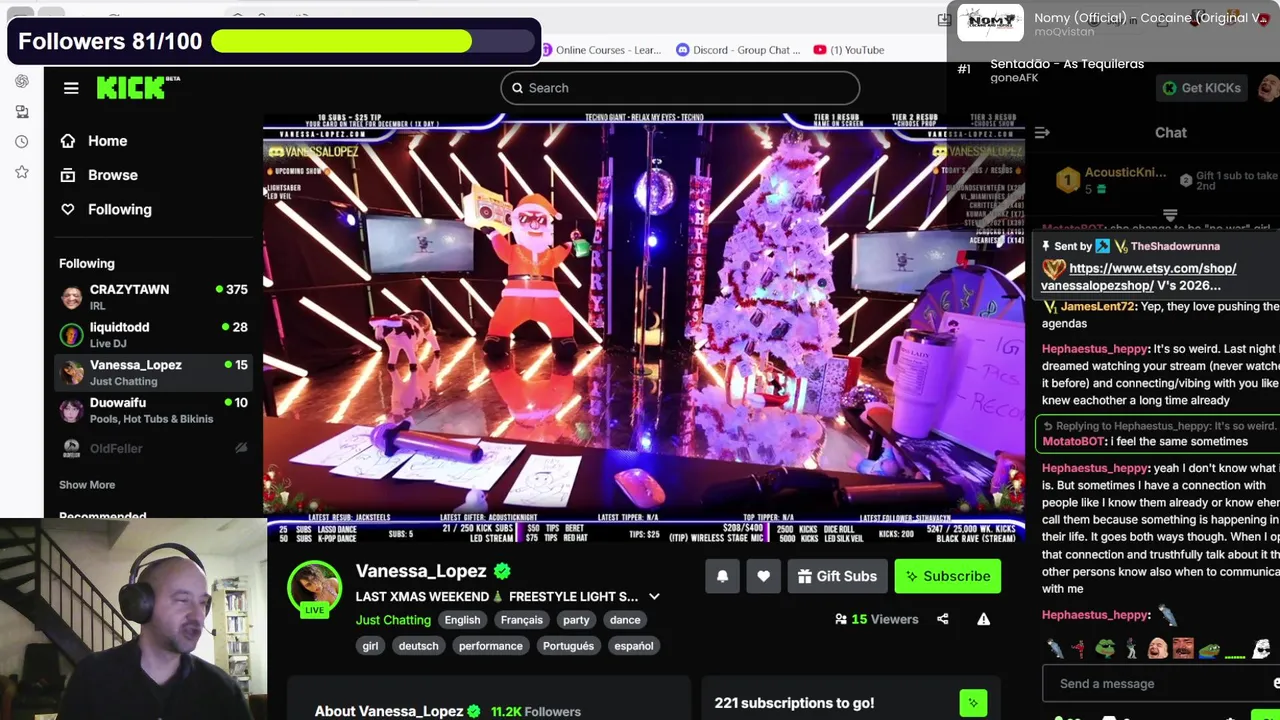Toggle notifications with the bell button

pos(722,576)
